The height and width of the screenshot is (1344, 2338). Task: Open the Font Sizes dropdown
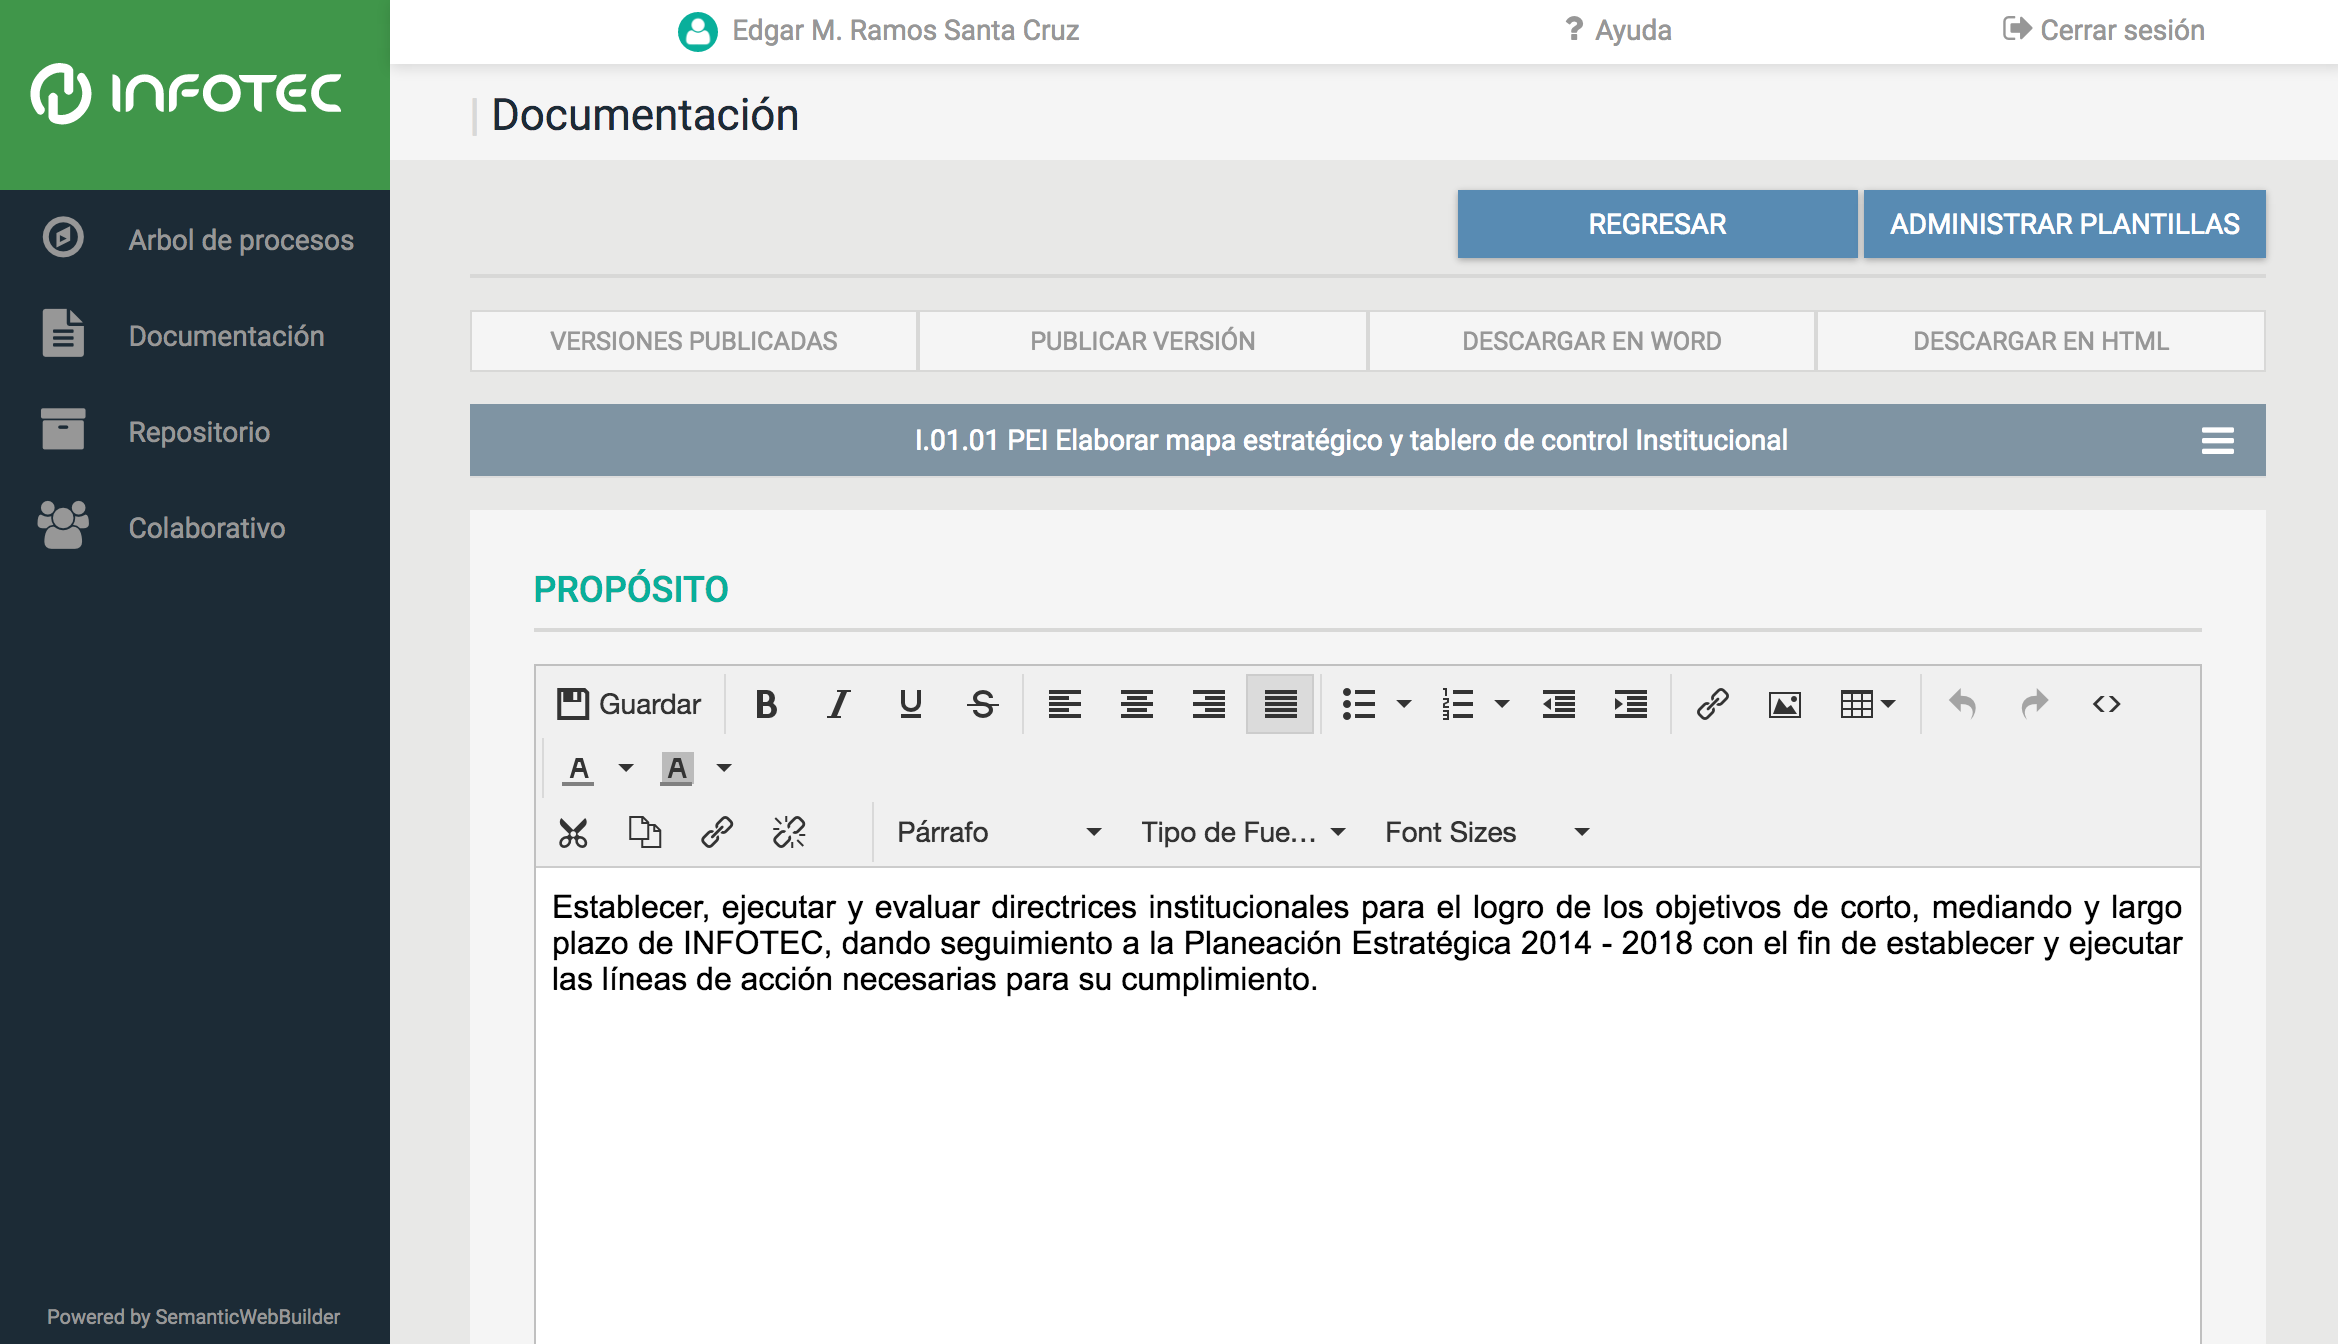(1487, 832)
